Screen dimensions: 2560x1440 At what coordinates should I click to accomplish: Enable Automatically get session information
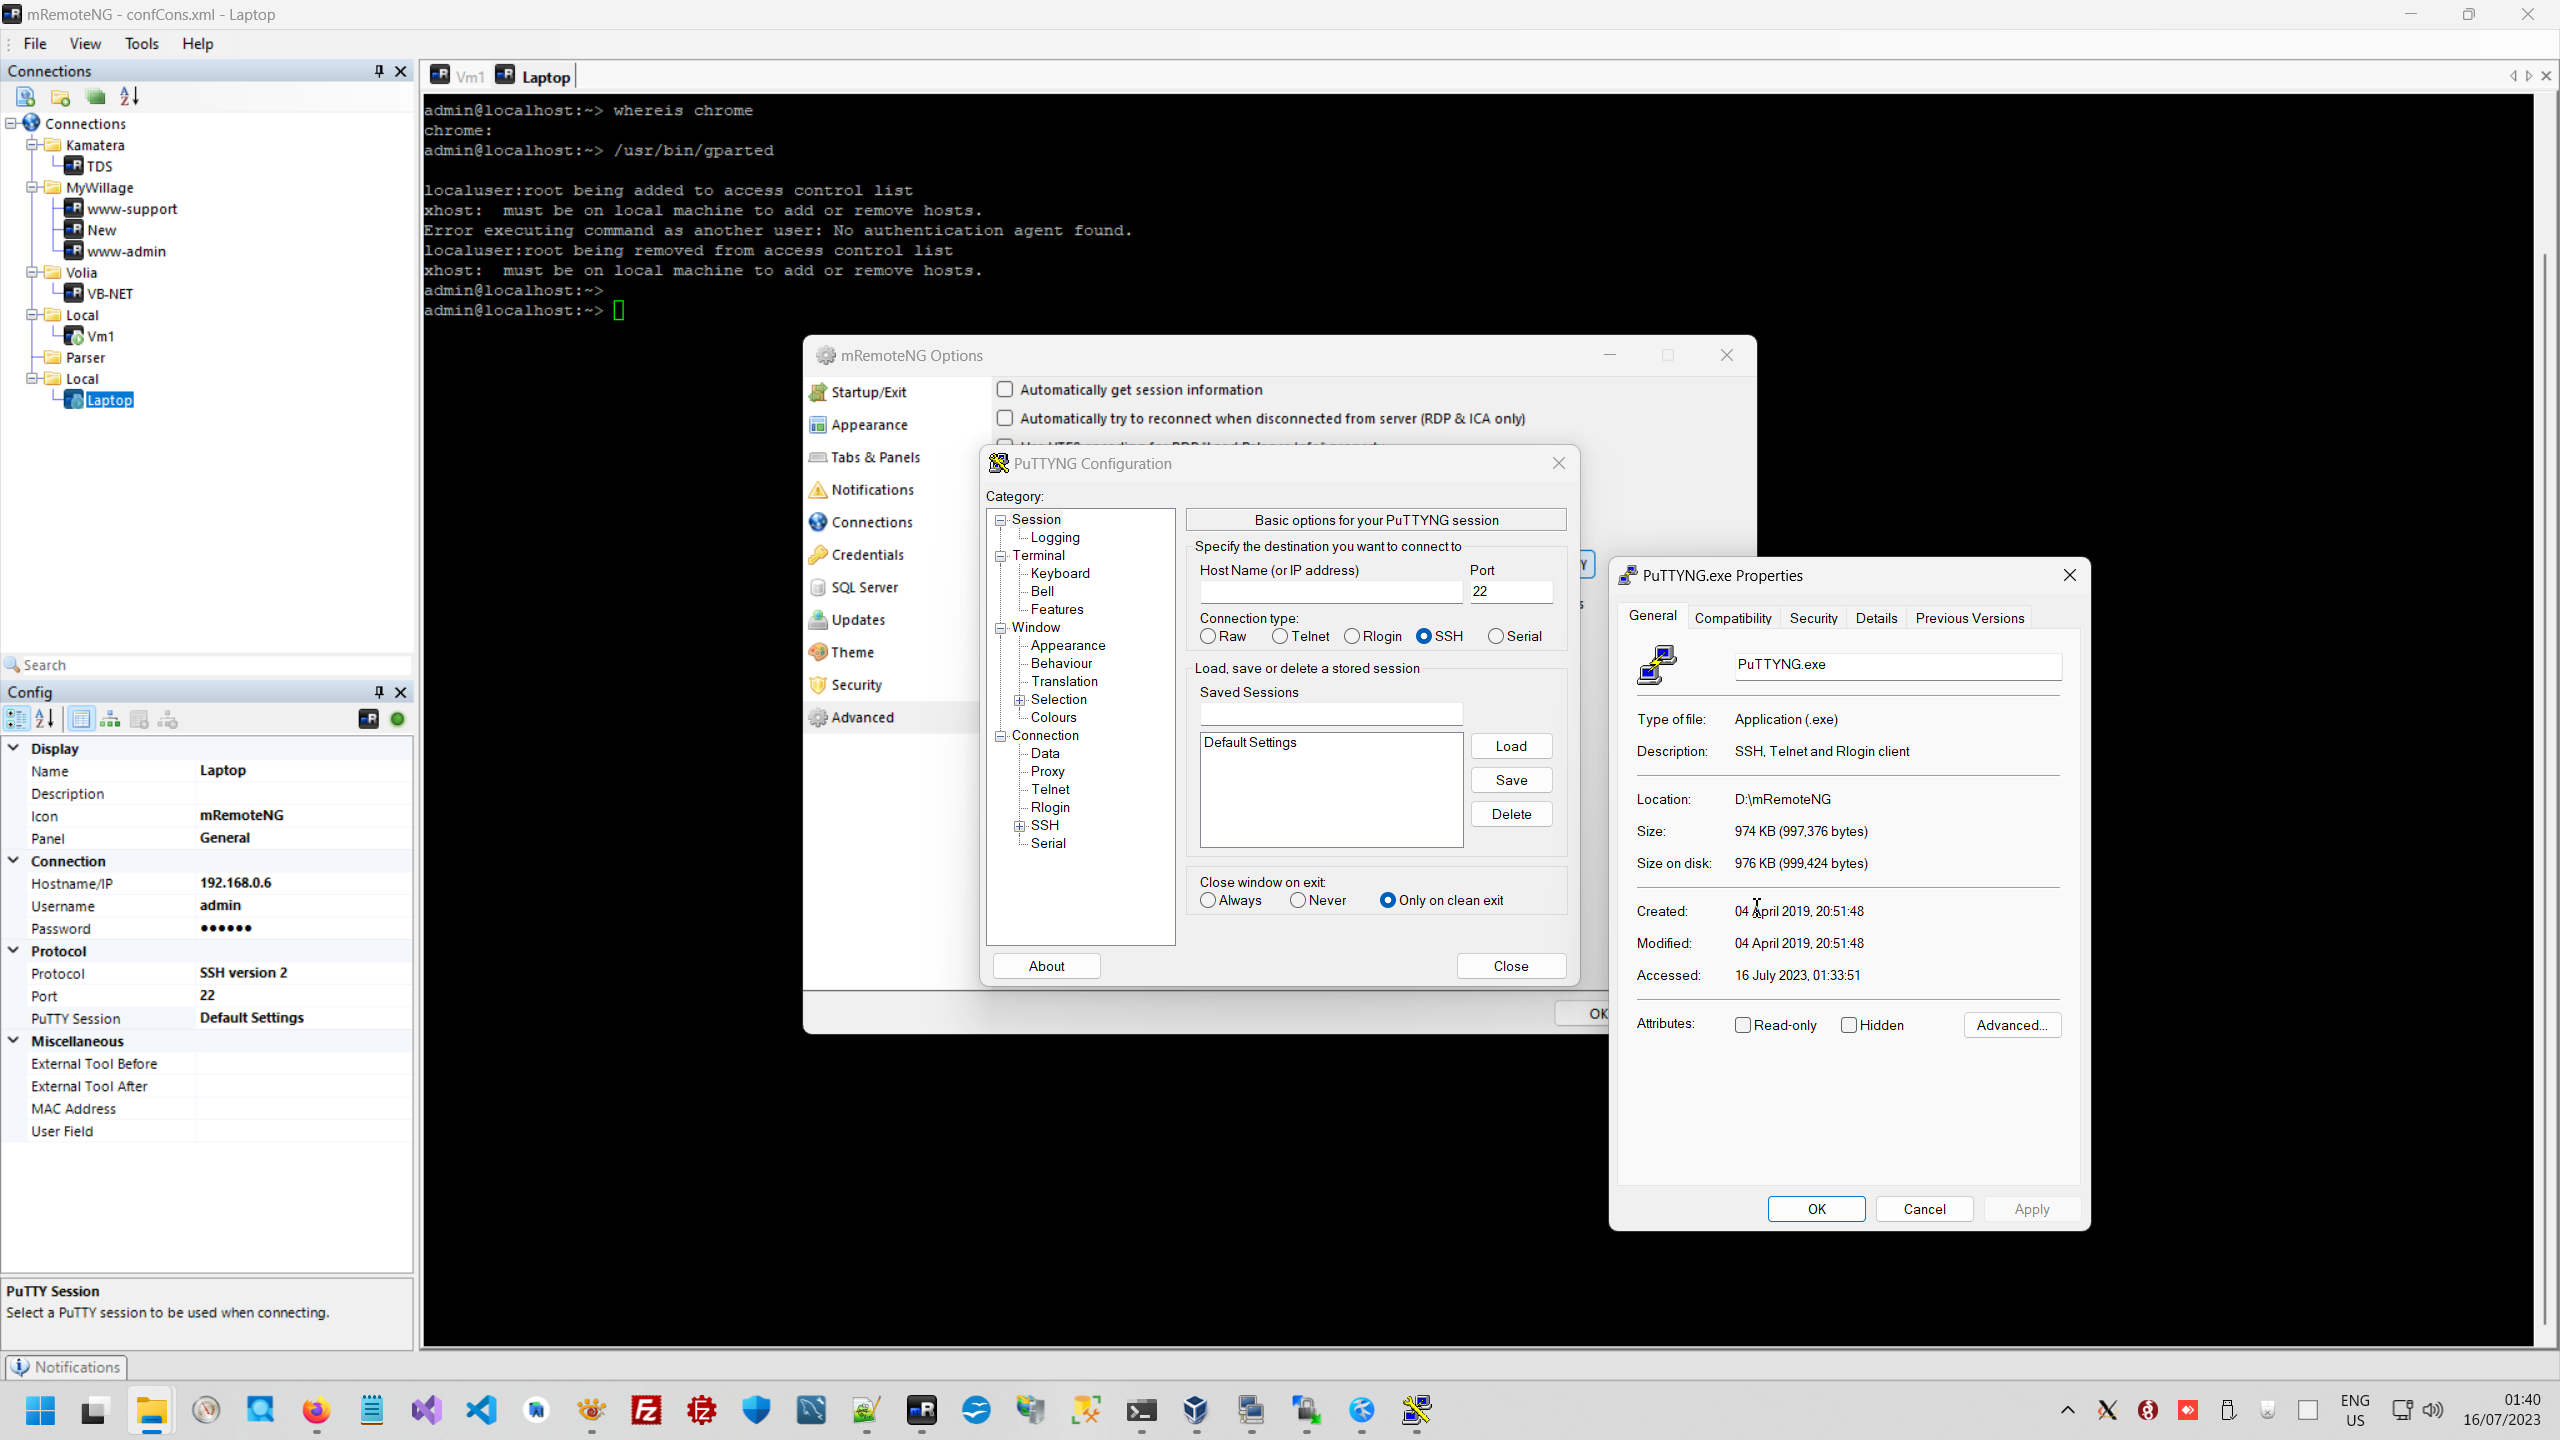1005,389
